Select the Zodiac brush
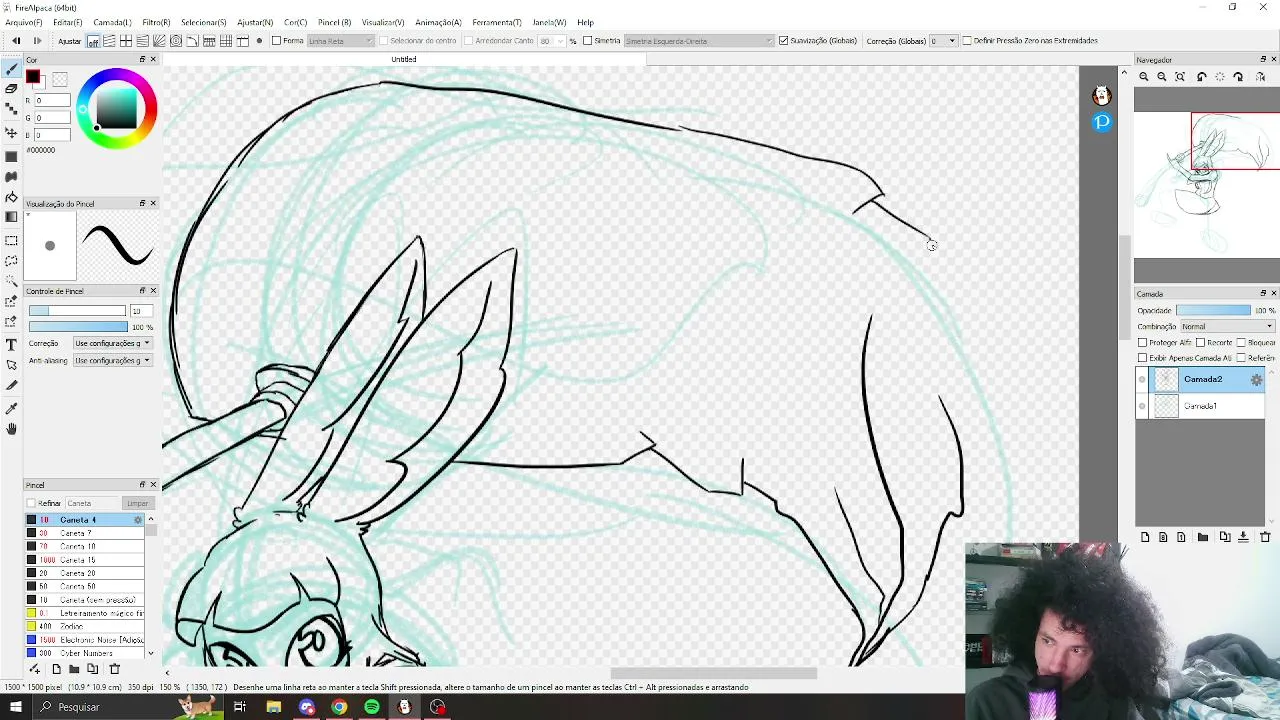1280x720 pixels. (x=85, y=626)
